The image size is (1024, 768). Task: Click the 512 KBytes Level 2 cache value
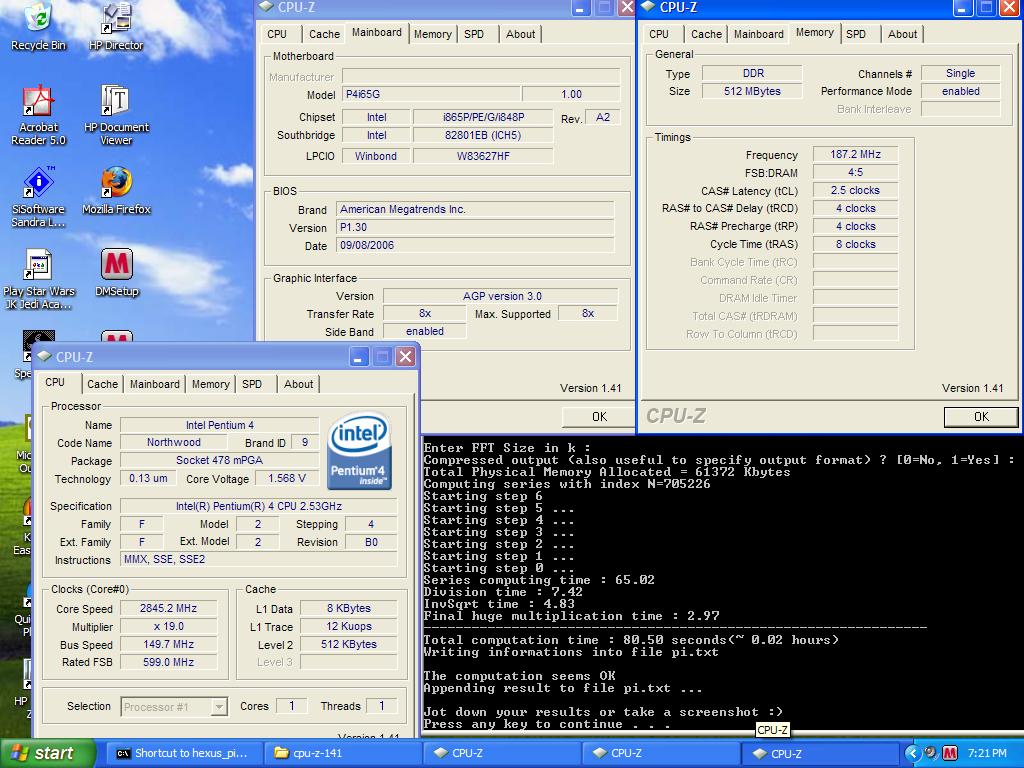(349, 644)
